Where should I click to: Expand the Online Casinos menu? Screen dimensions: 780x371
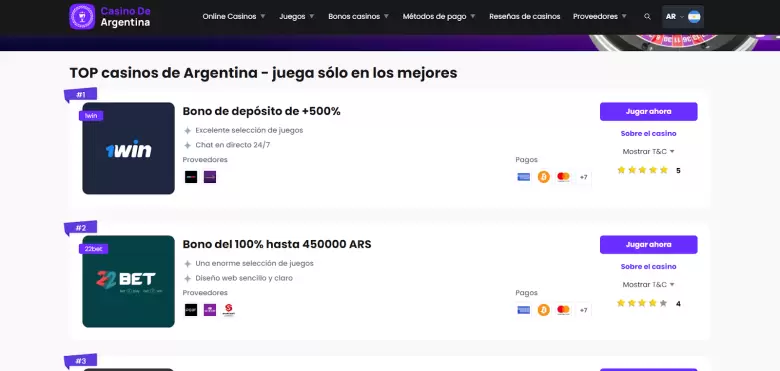[234, 16]
